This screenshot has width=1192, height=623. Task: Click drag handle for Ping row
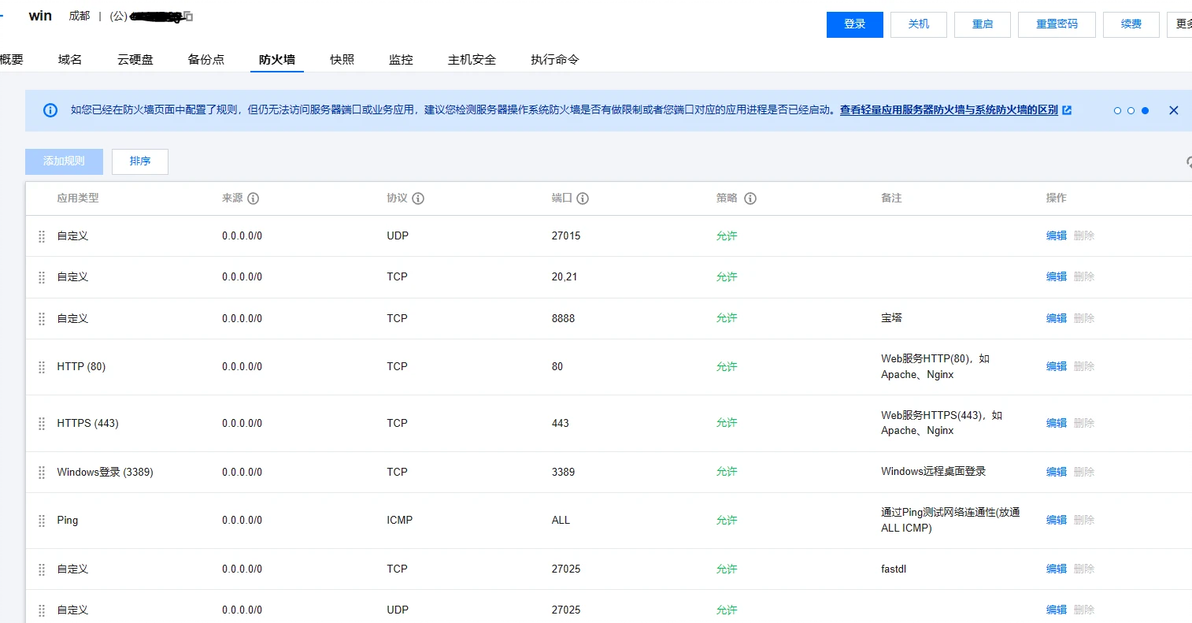point(42,520)
